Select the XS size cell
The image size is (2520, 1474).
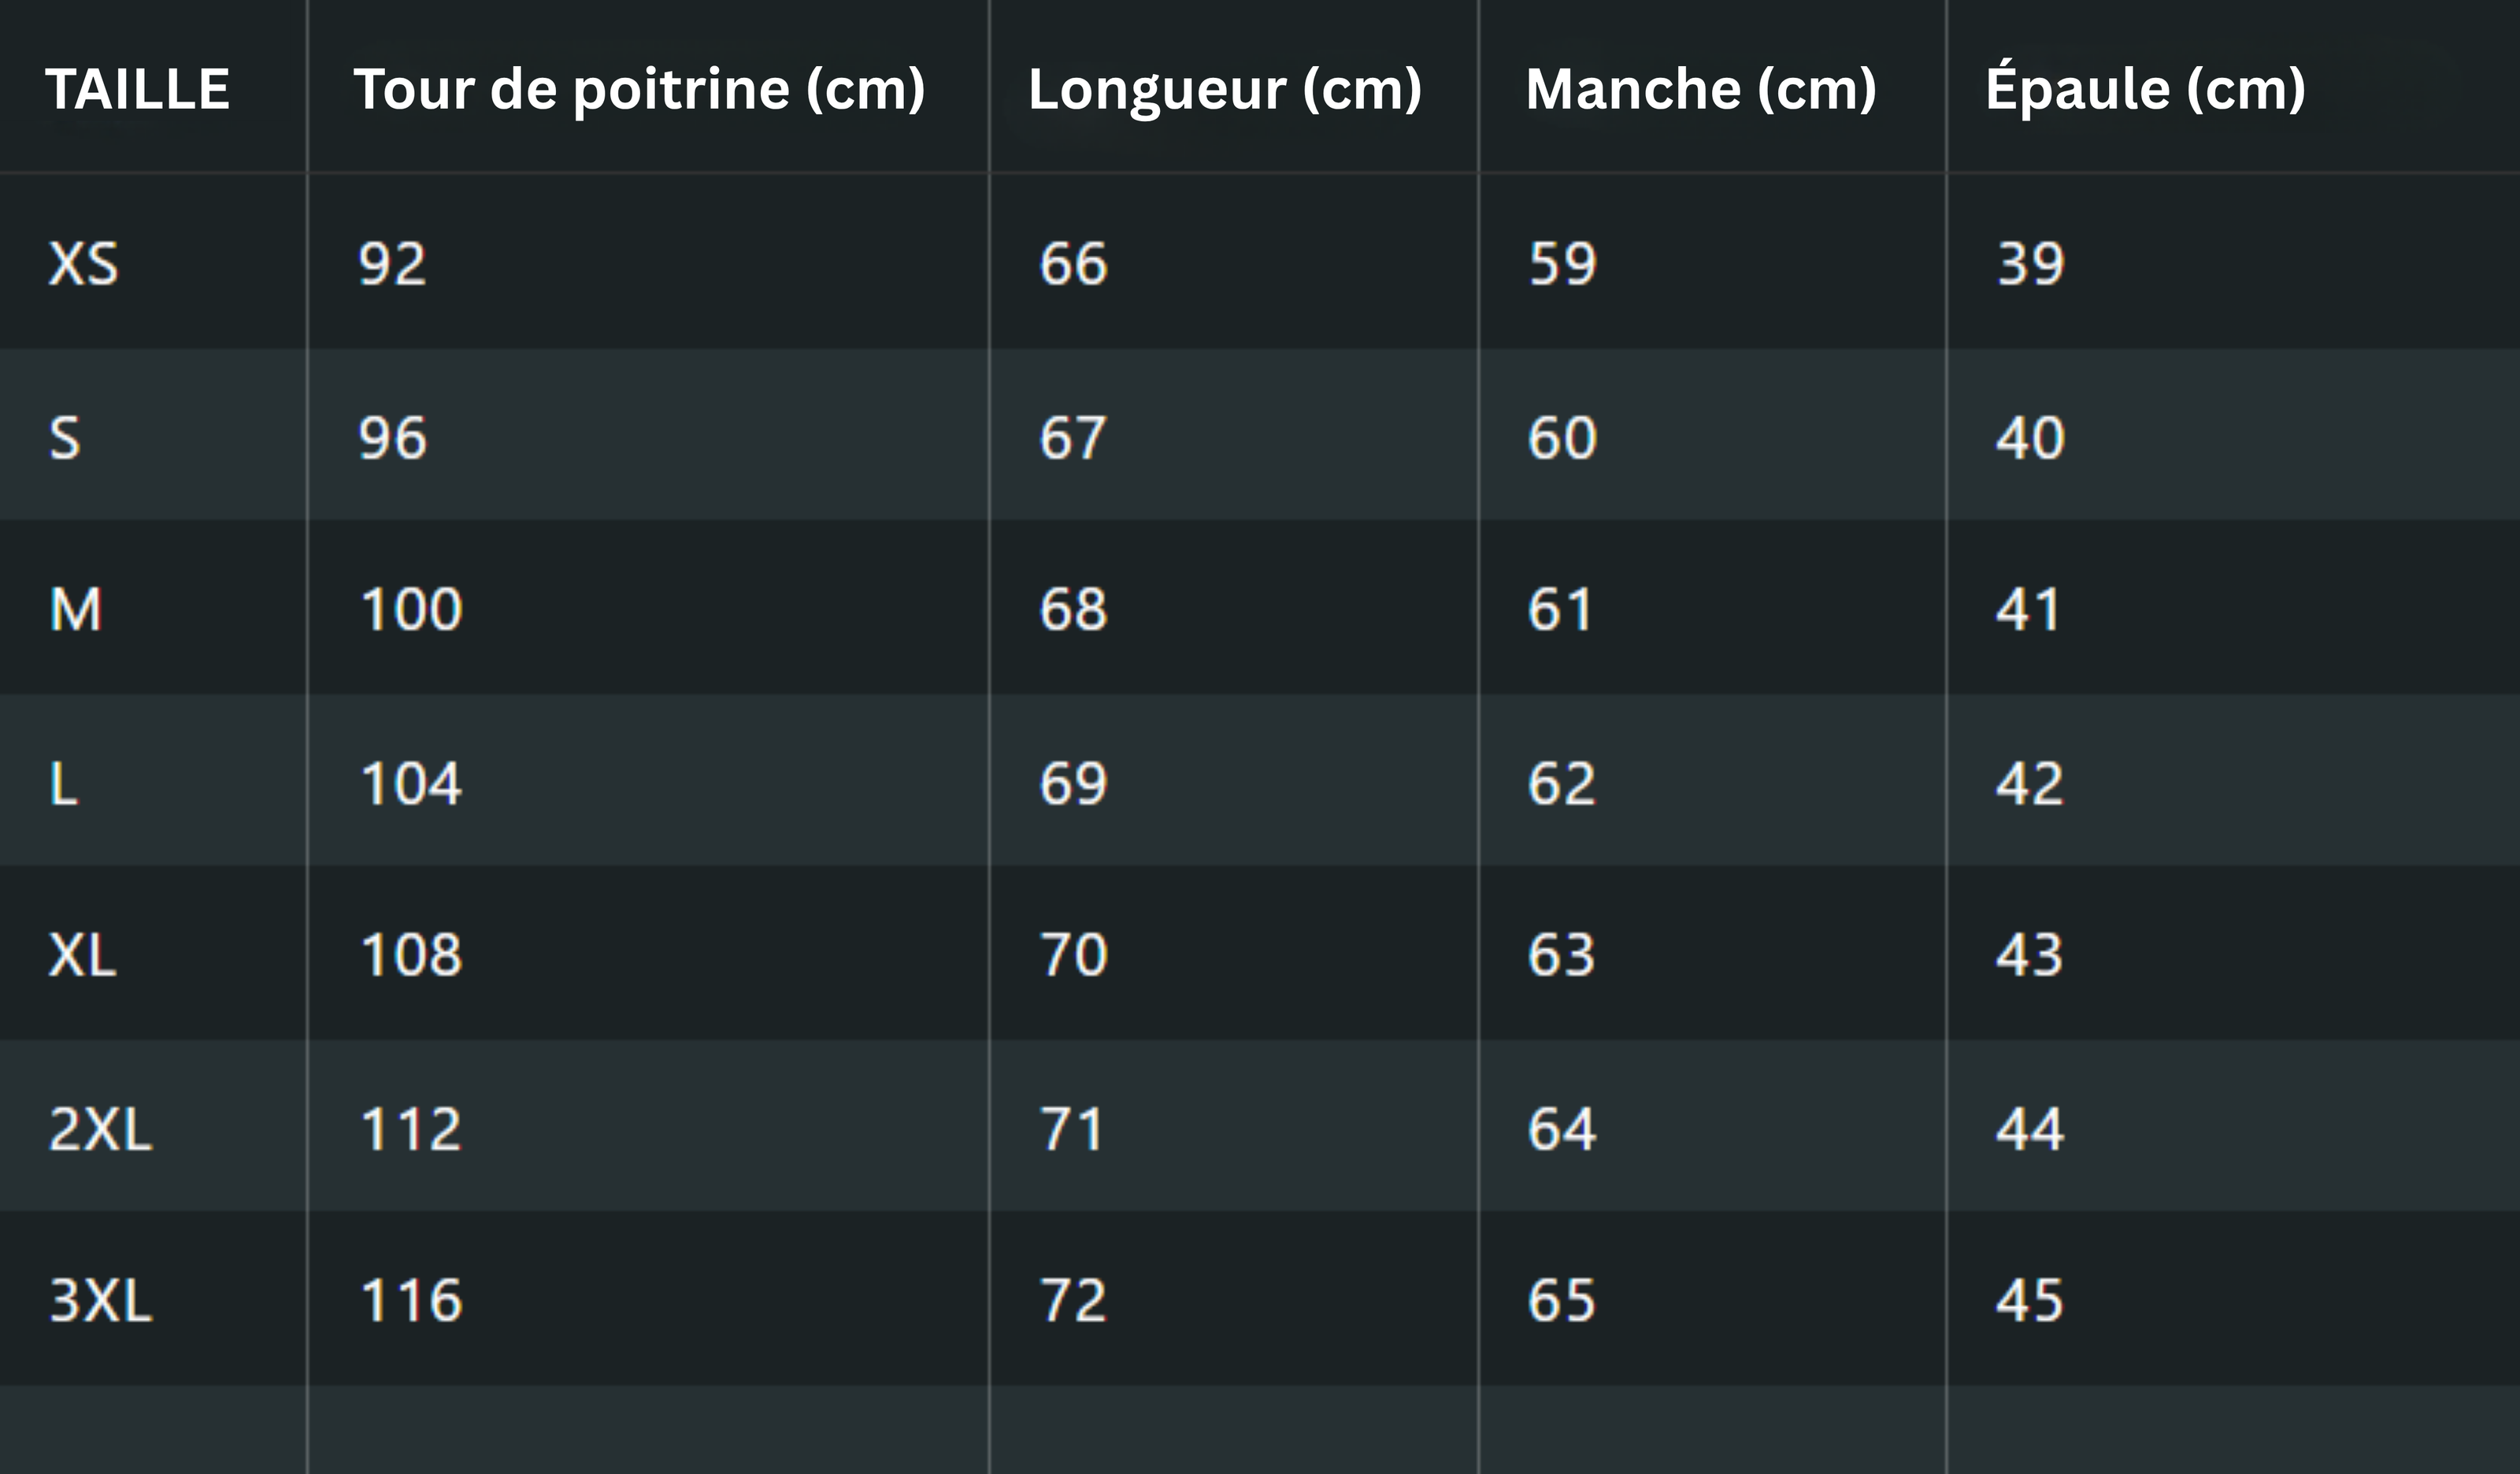83,265
